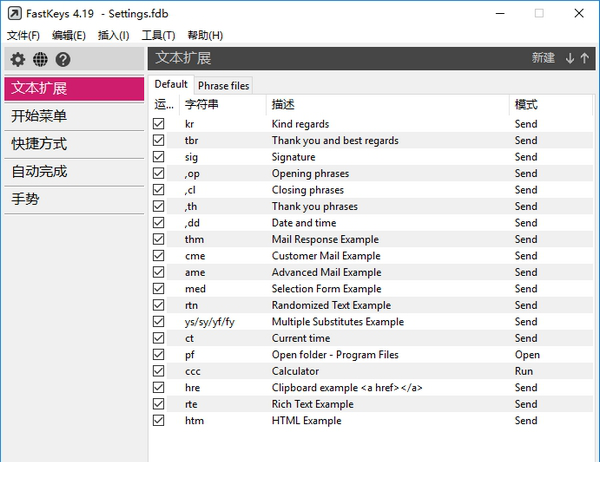Select 开始菜单 in the sidebar
Image resolution: width=600 pixels, height=480 pixels.
pyautogui.click(x=40, y=116)
